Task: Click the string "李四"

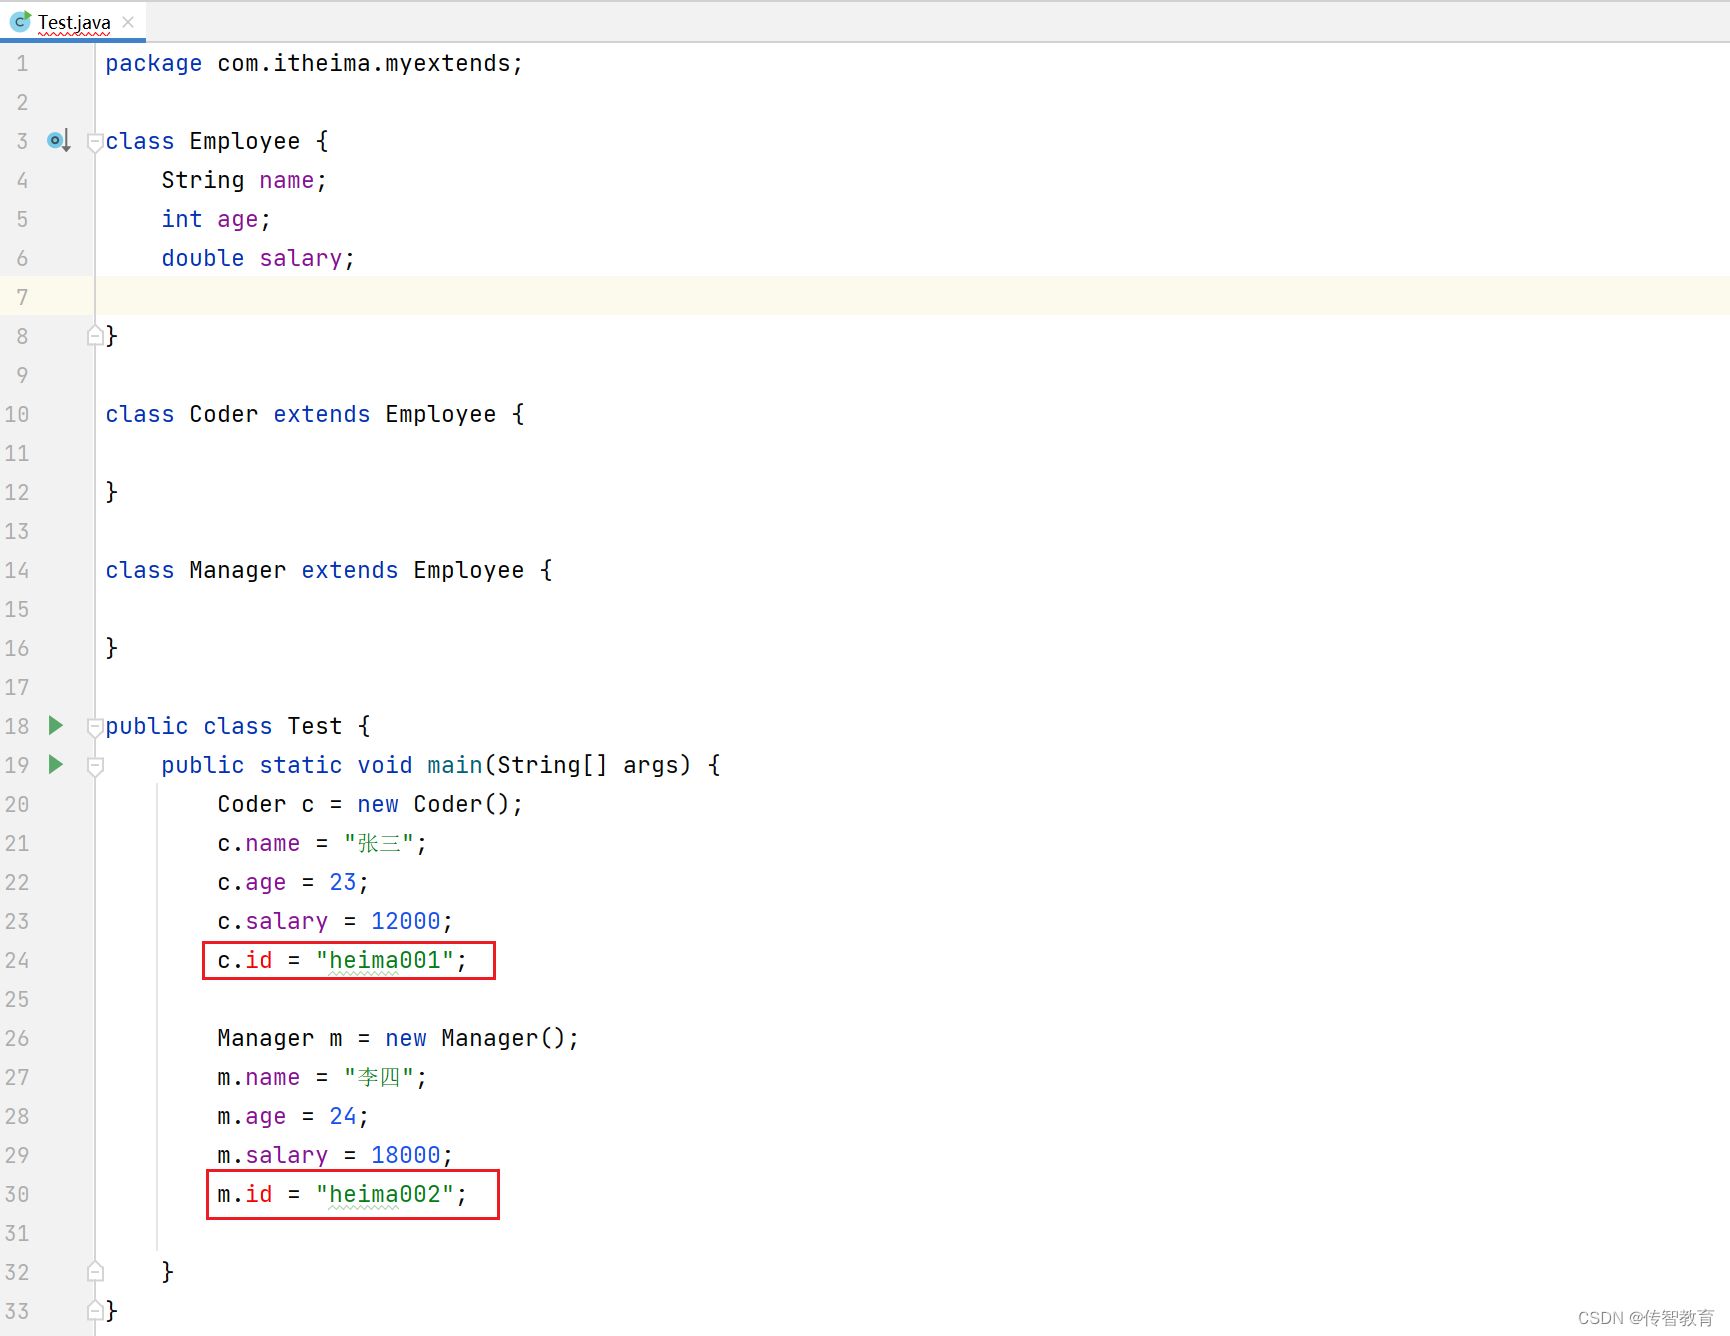Action: pyautogui.click(x=379, y=1077)
